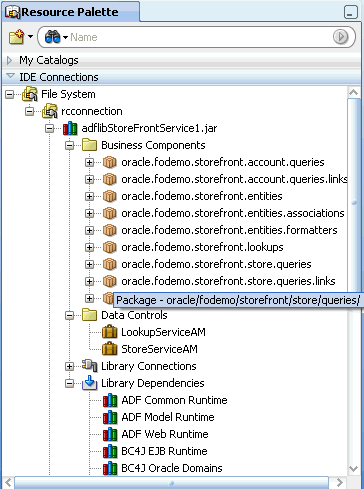This screenshot has width=364, height=489.
Task: Click the adflibStoreFrontService1.jar library icon
Action: 70,128
